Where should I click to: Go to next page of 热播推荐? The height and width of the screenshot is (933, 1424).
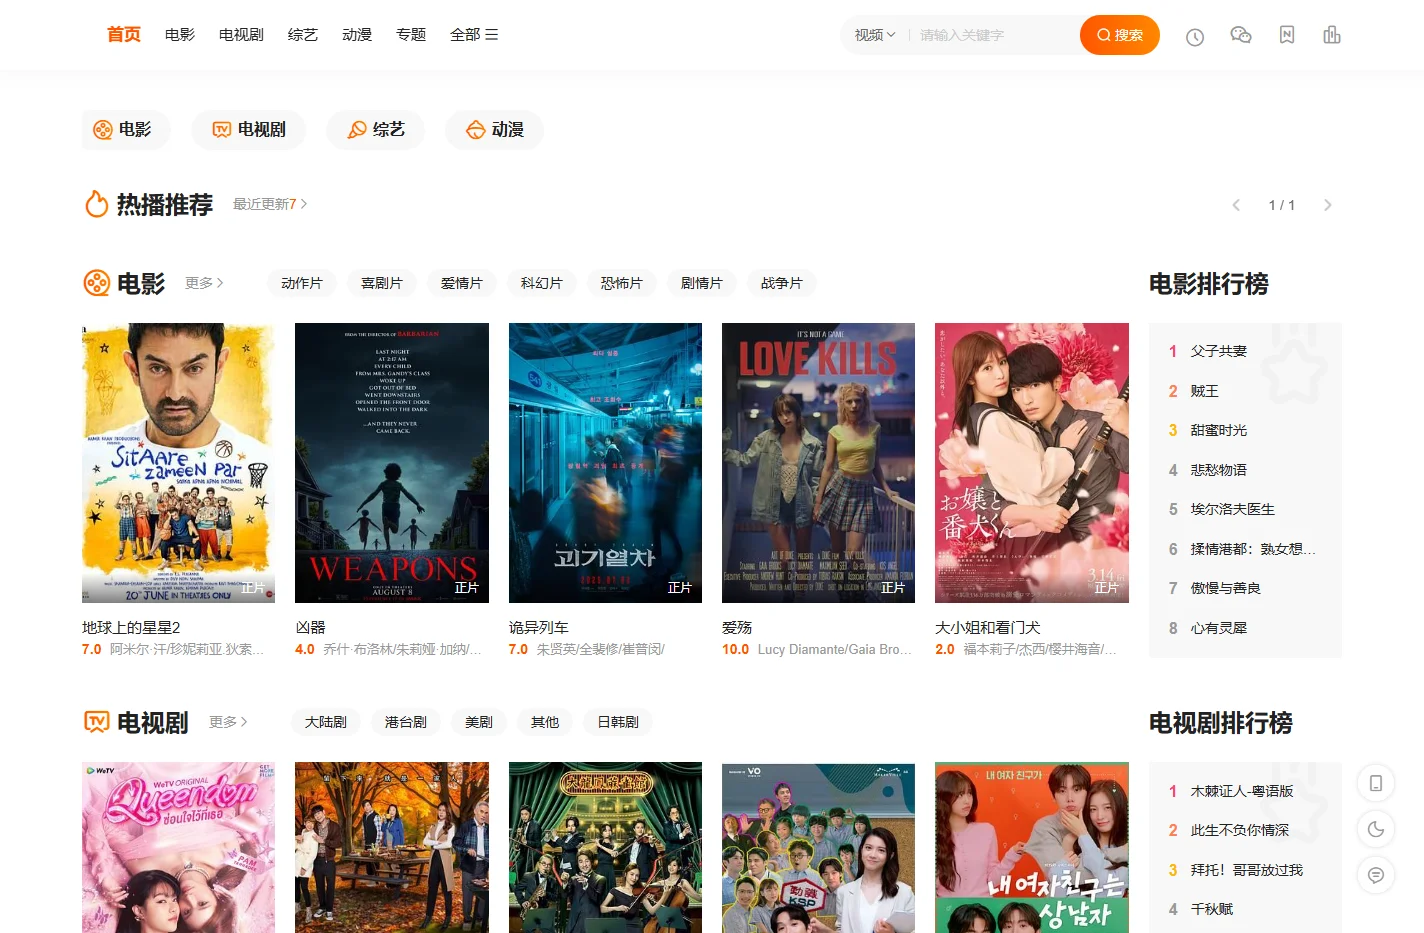coord(1328,205)
